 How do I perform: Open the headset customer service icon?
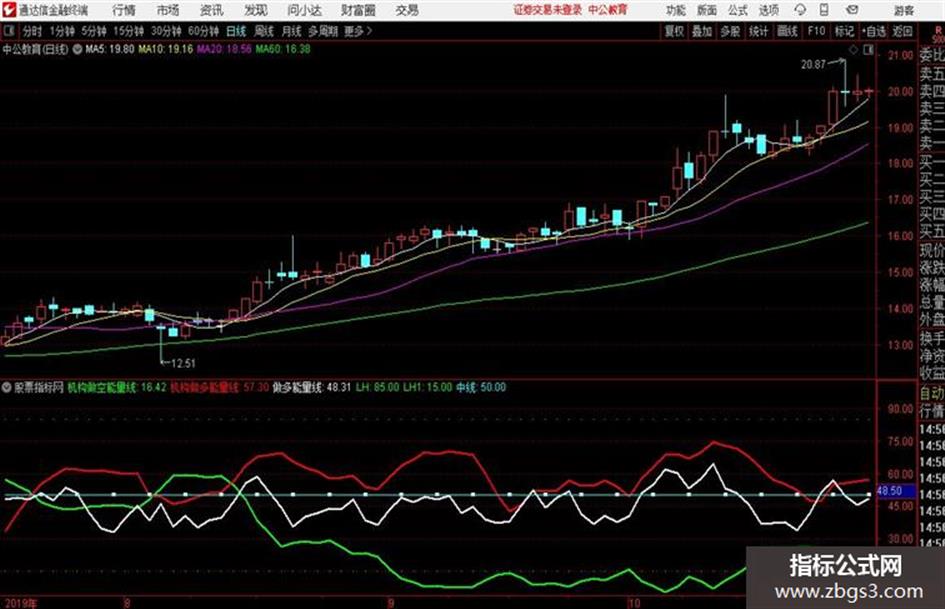click(800, 10)
